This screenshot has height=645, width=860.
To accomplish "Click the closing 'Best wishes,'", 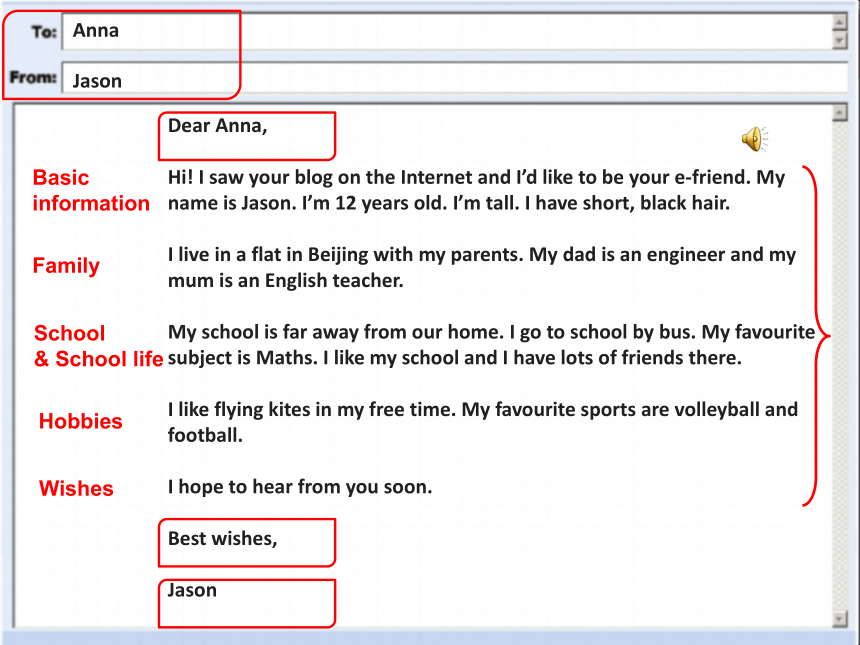I will tap(223, 539).
